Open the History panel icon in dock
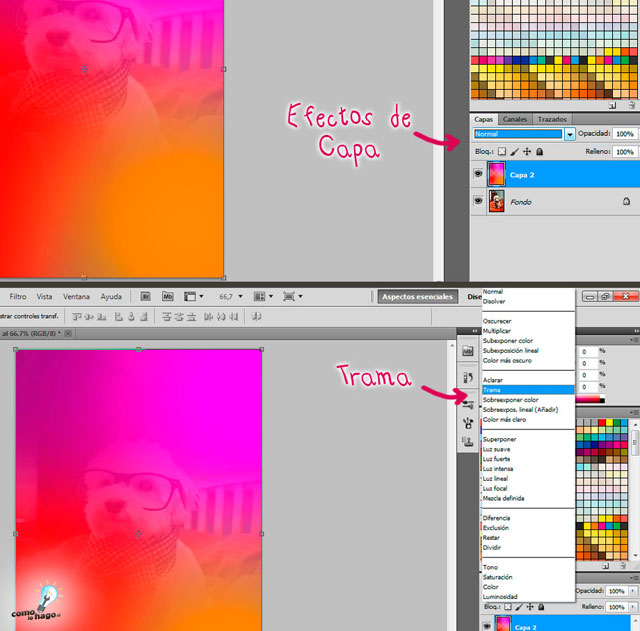 point(468,377)
